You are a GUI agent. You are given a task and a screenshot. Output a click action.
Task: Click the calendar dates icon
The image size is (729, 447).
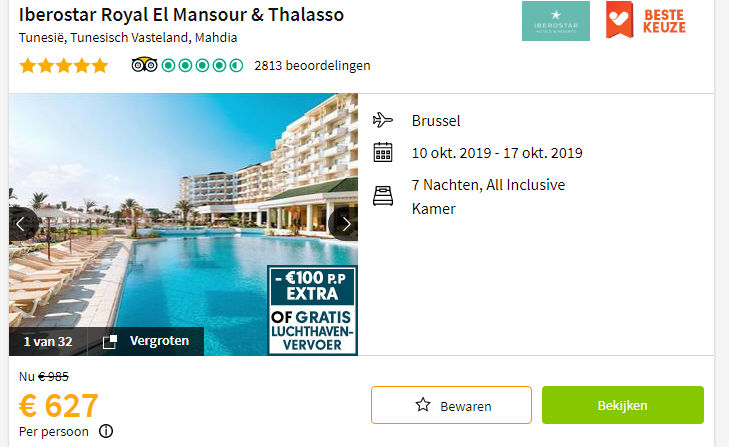pyautogui.click(x=383, y=152)
